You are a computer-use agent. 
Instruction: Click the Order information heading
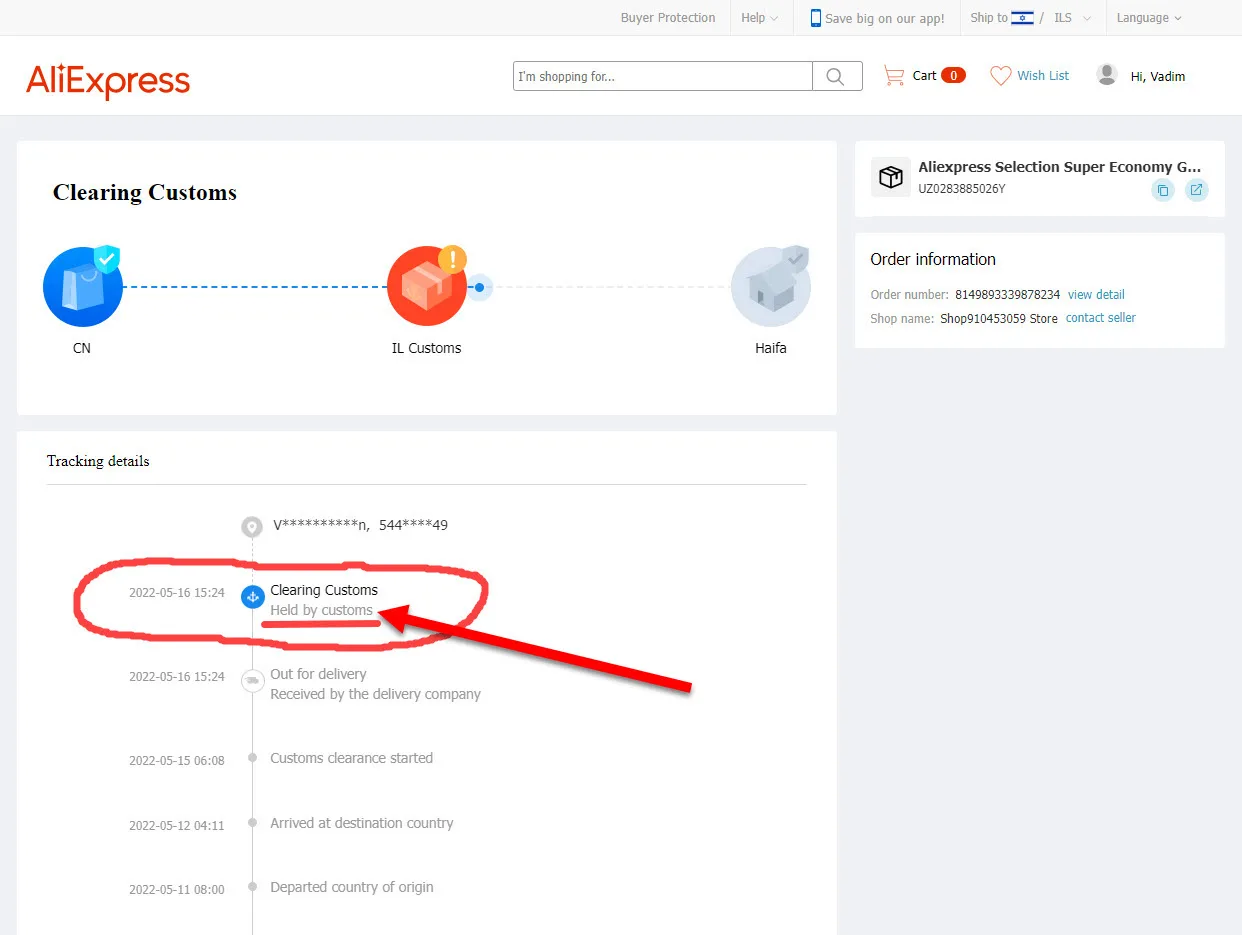[933, 259]
